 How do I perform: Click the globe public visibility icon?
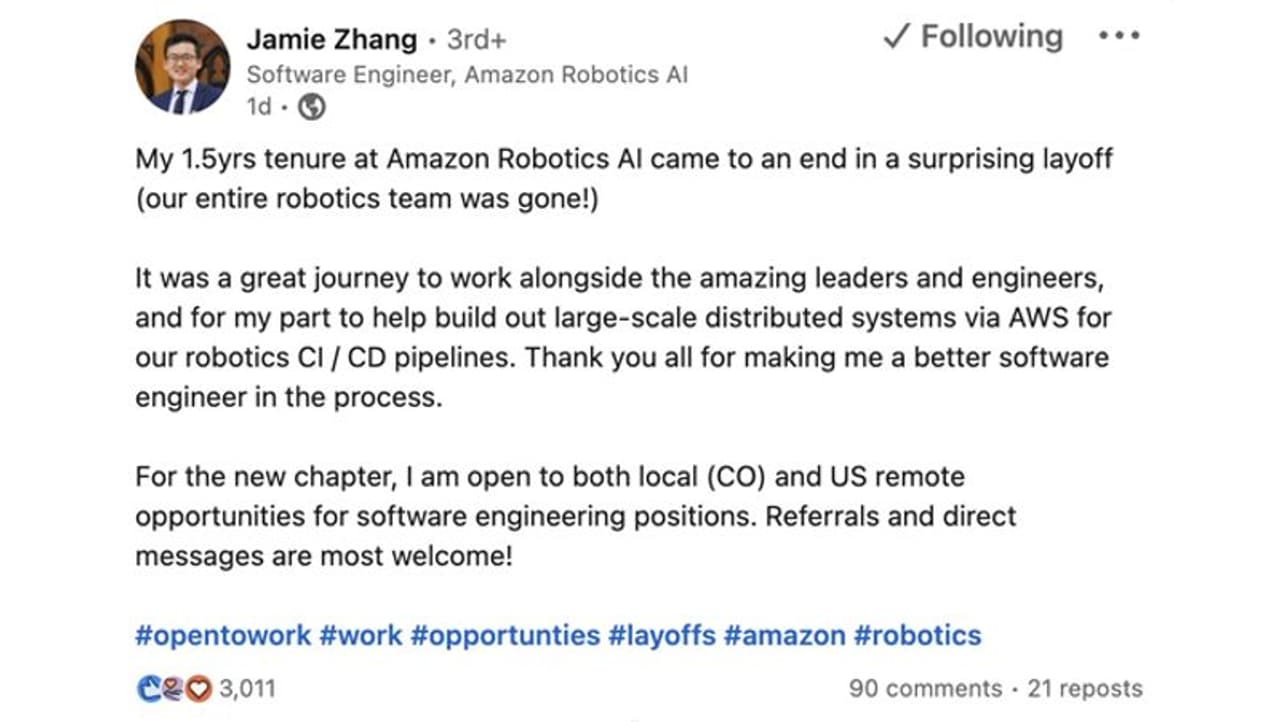point(311,107)
